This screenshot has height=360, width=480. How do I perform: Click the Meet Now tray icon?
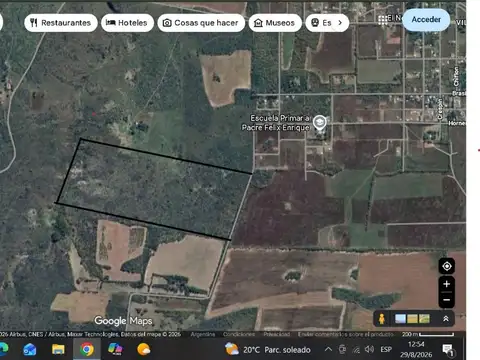point(342,349)
